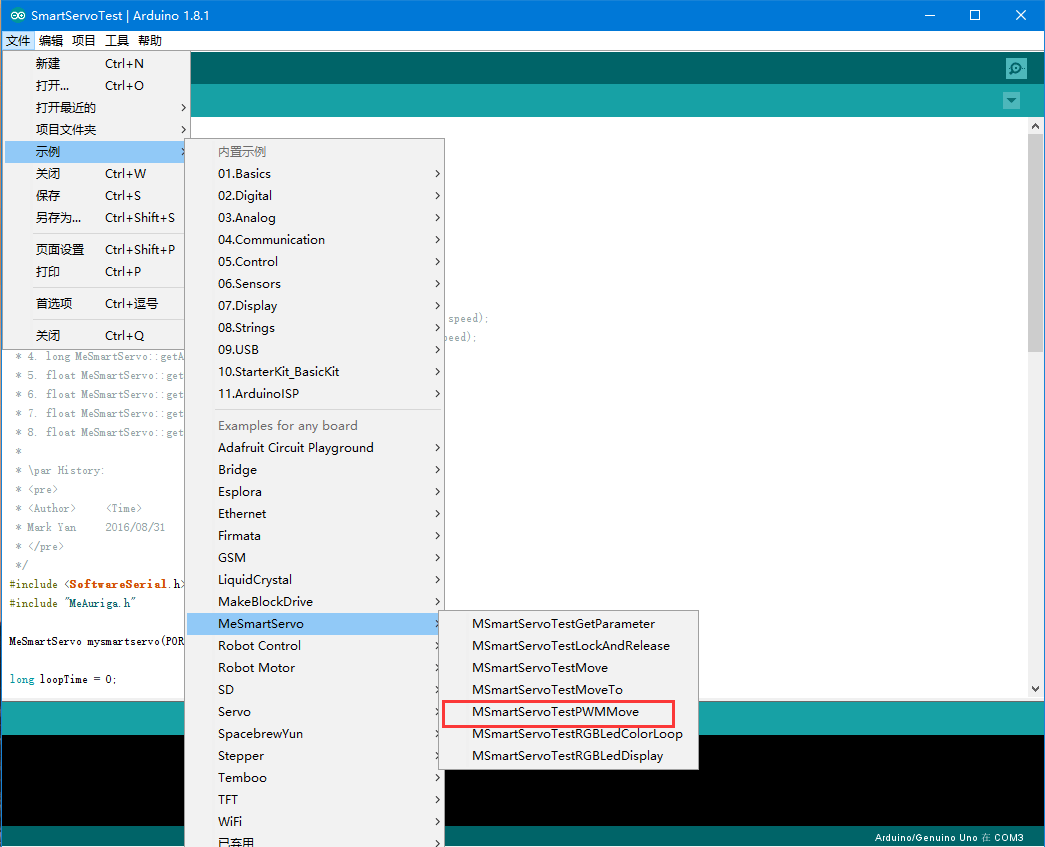Screen dimensions: 1045x847
Task: Choose 打印 menu entry
Action: 95,271
